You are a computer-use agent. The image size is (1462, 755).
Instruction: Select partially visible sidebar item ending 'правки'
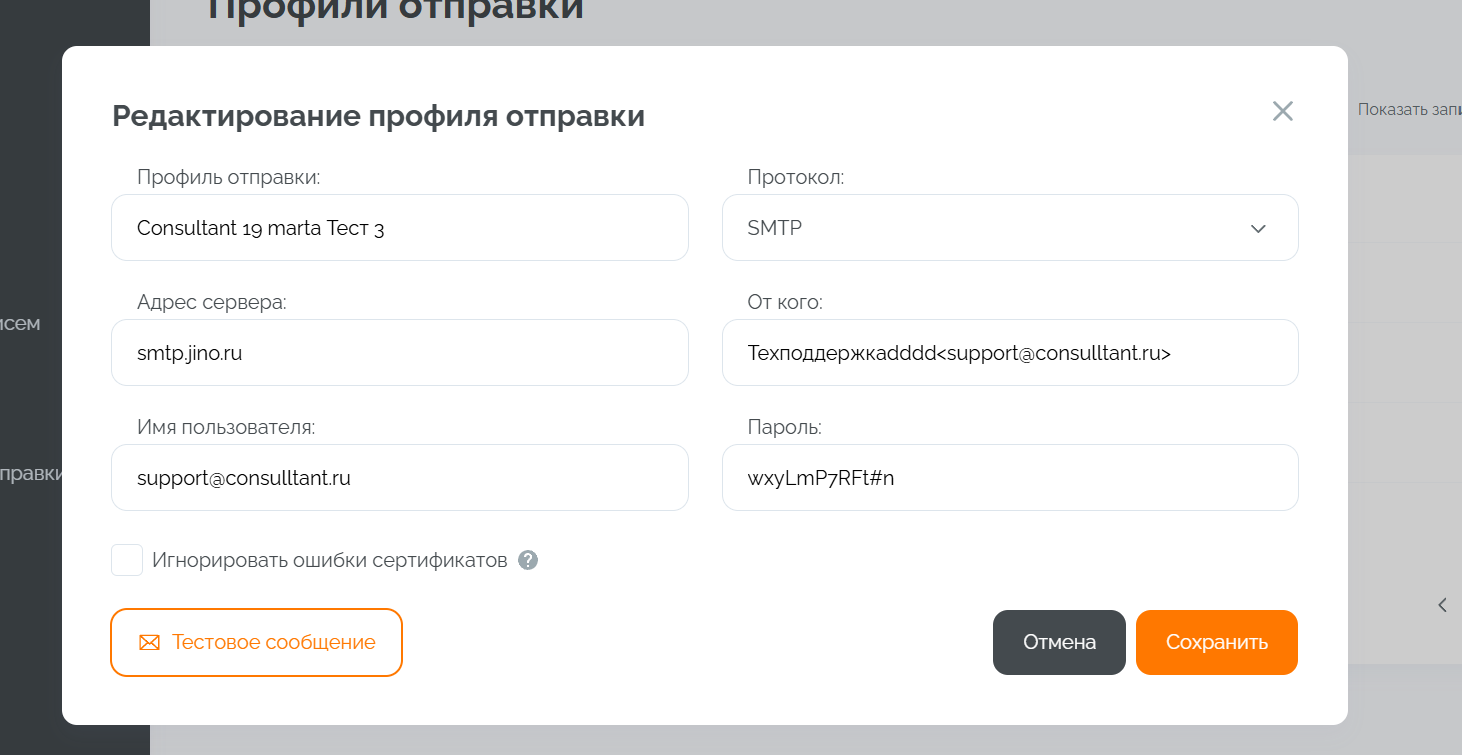pyautogui.click(x=31, y=473)
